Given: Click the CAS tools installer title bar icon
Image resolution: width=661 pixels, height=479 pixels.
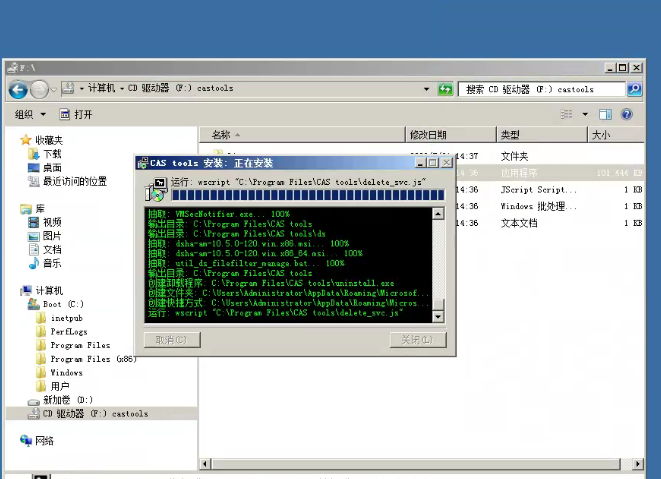Looking at the screenshot, I should point(142,163).
